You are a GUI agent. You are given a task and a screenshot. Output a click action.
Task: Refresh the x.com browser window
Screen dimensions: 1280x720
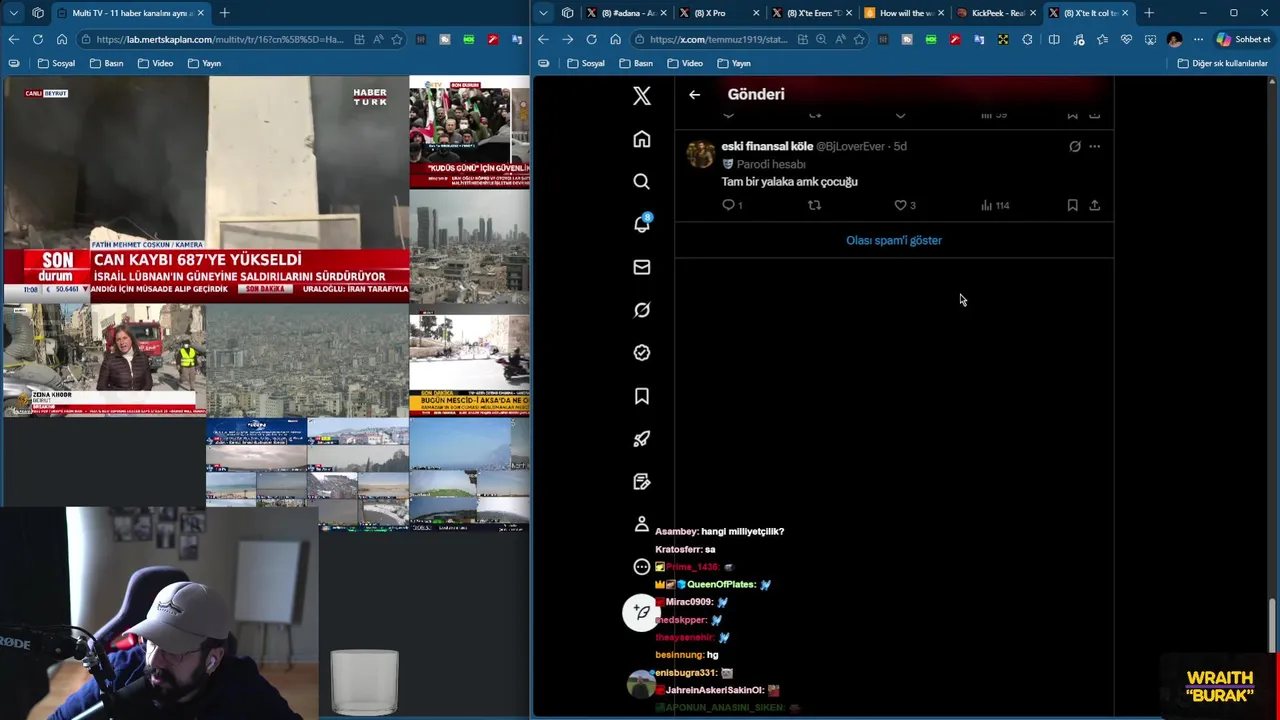coord(591,39)
